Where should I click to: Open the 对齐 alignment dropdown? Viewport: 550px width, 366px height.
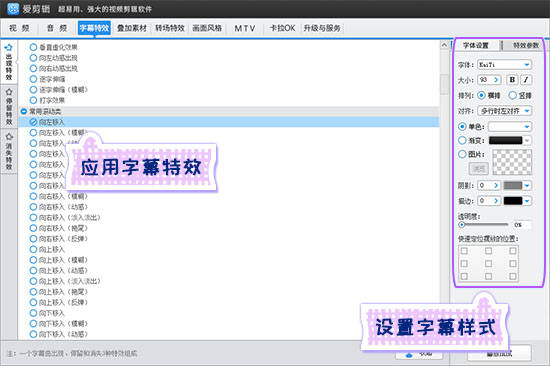coord(505,111)
